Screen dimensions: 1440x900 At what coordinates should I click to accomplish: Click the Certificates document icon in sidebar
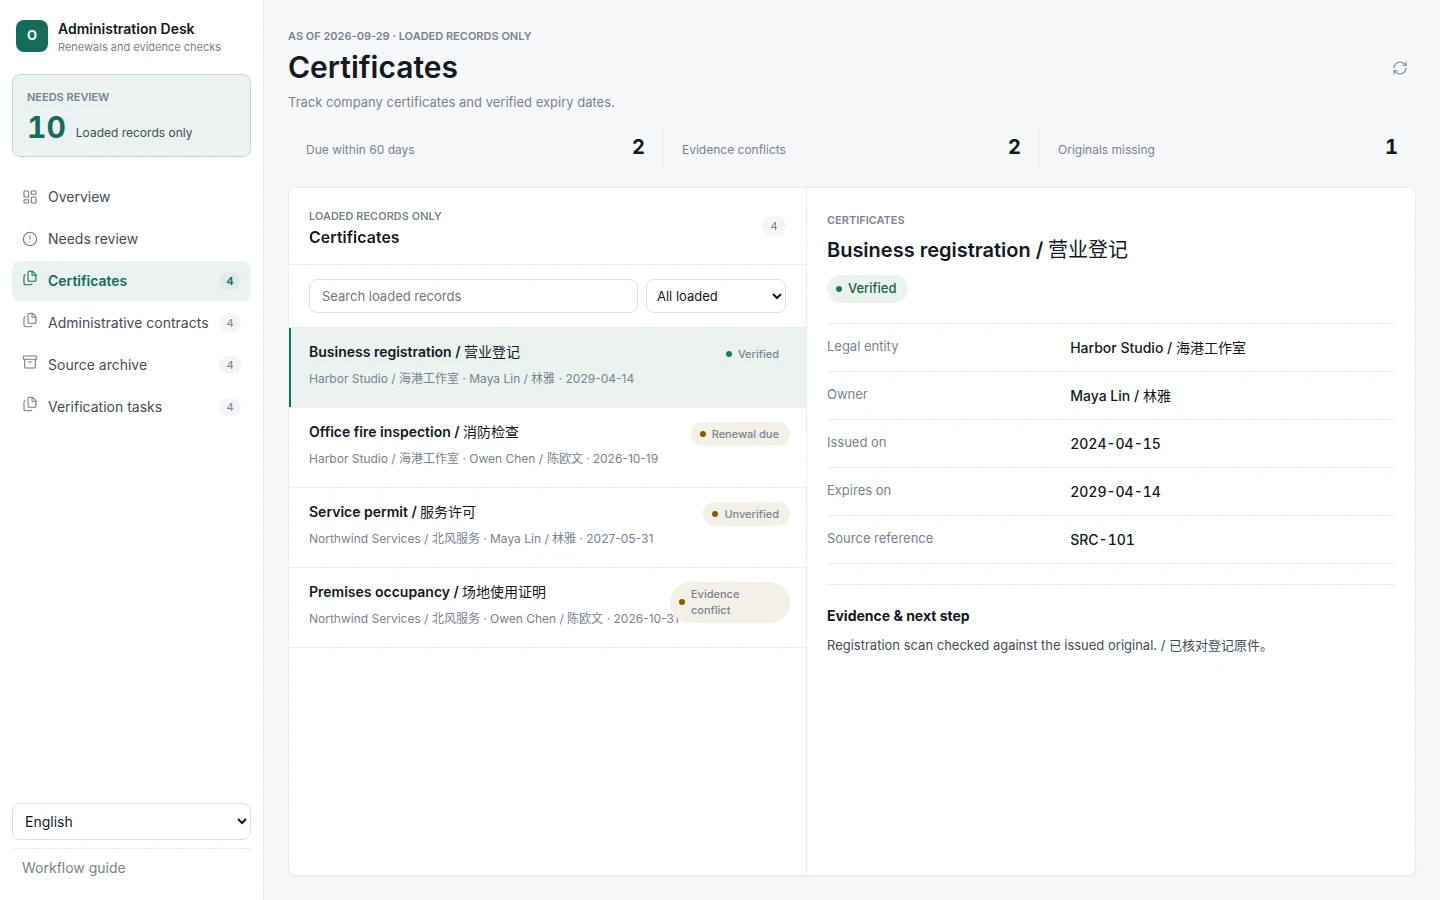click(30, 279)
